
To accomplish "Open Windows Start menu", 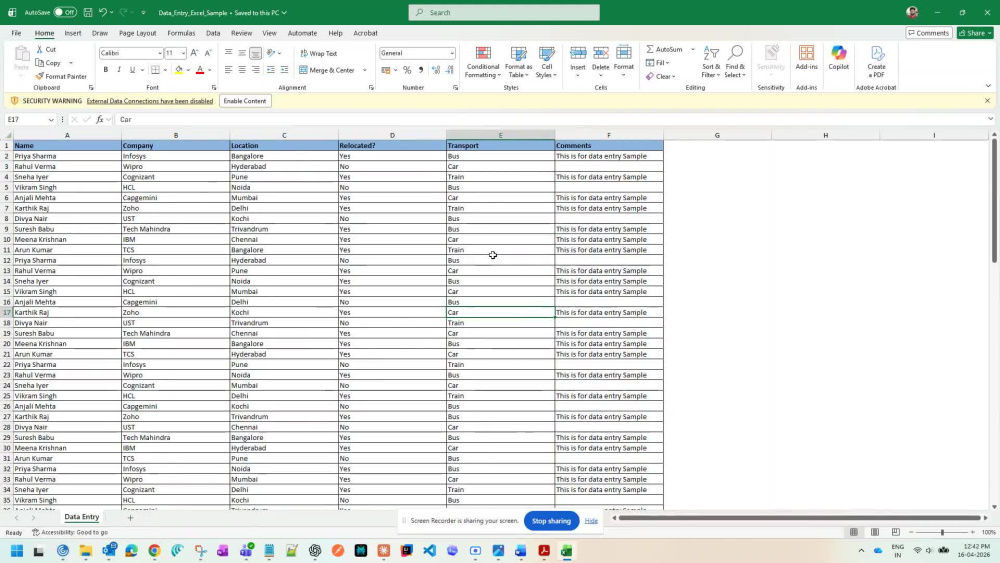I will click(x=17, y=551).
